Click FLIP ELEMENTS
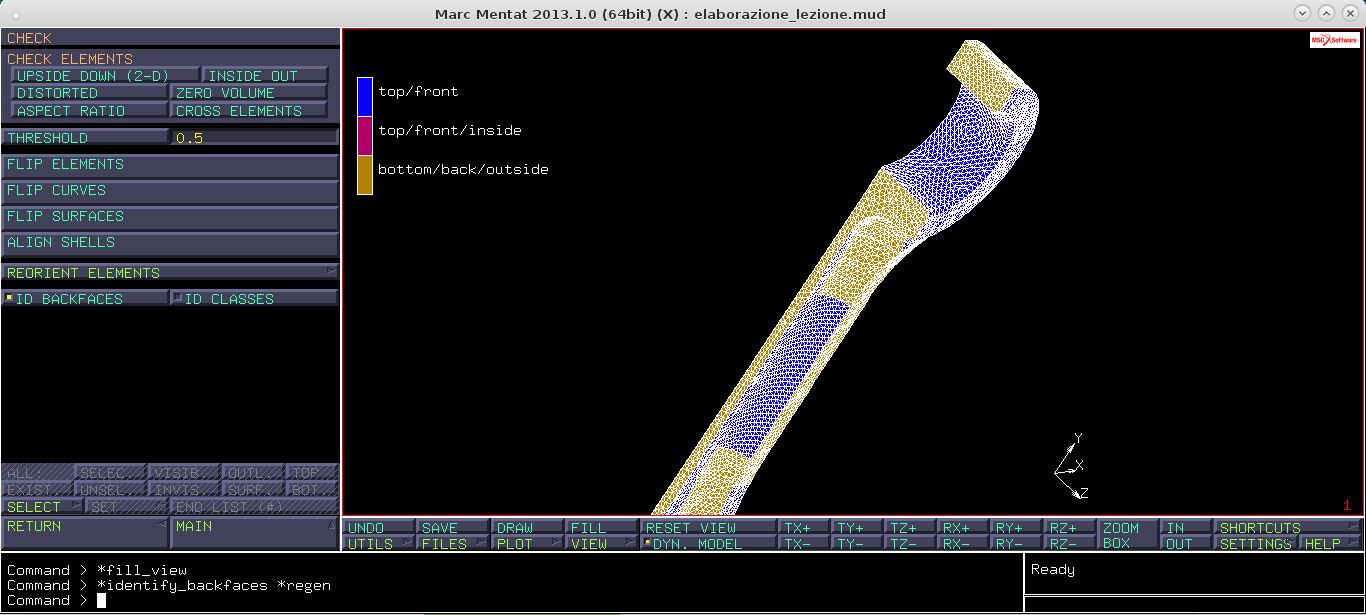 [170, 165]
